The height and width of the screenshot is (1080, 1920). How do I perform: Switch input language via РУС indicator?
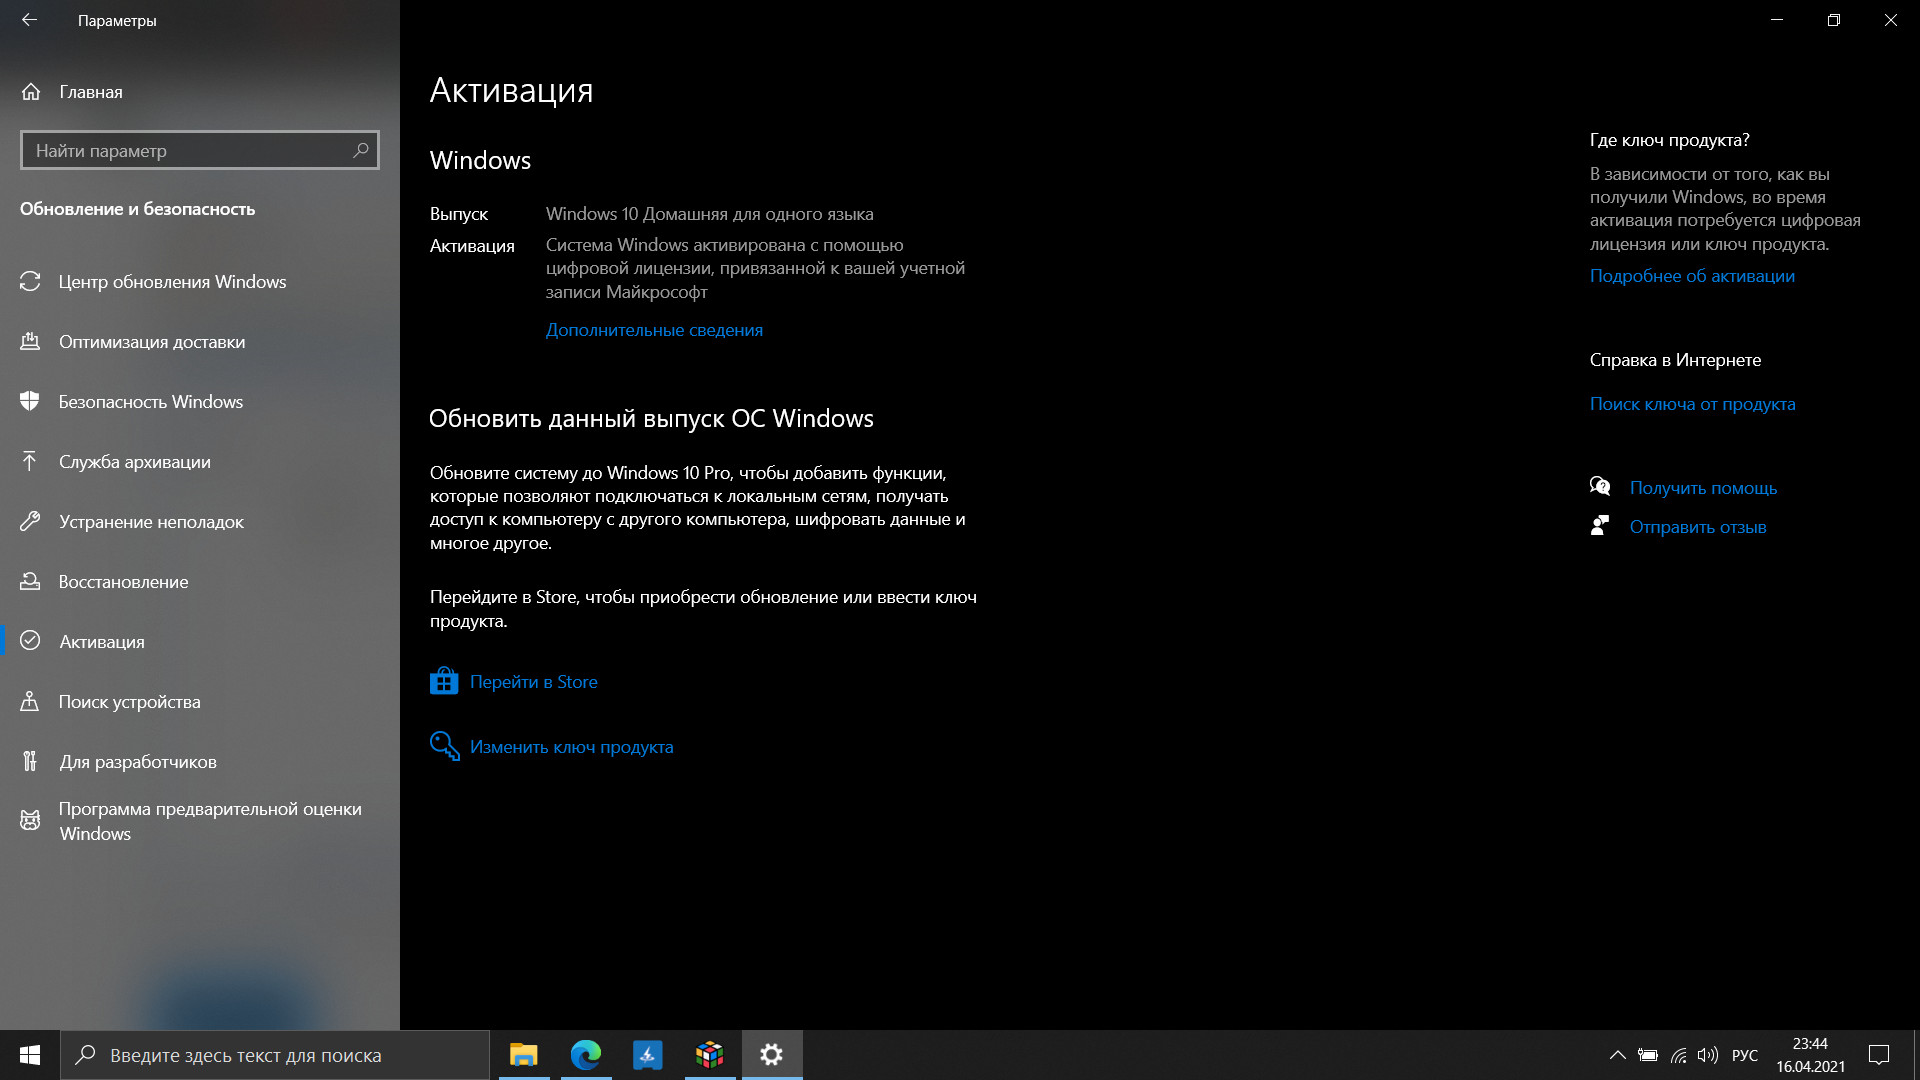click(x=1745, y=1055)
